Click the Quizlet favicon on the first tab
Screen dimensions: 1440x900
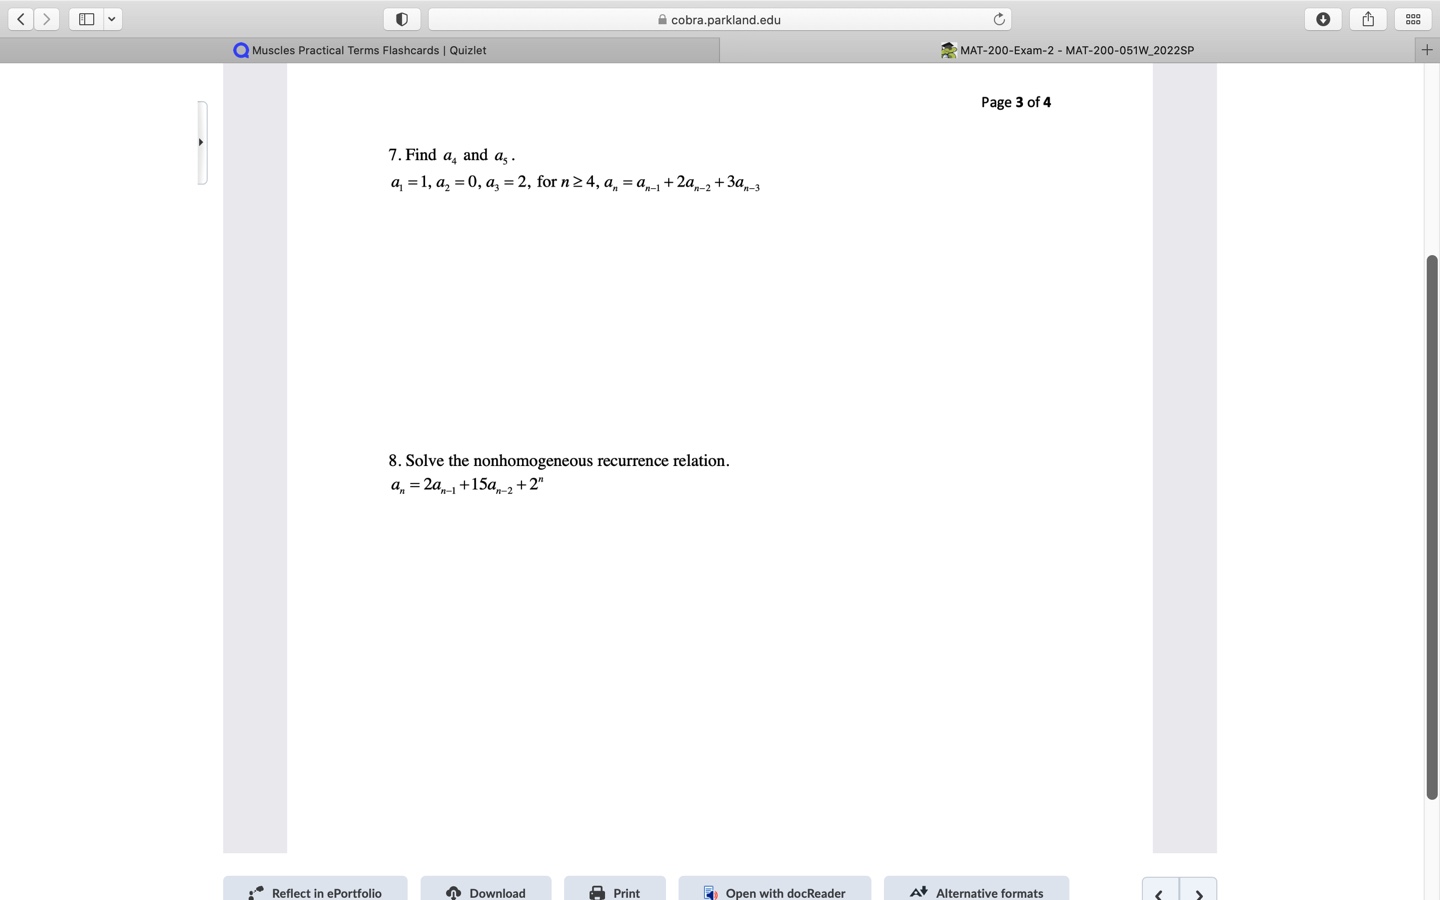pyautogui.click(x=241, y=50)
